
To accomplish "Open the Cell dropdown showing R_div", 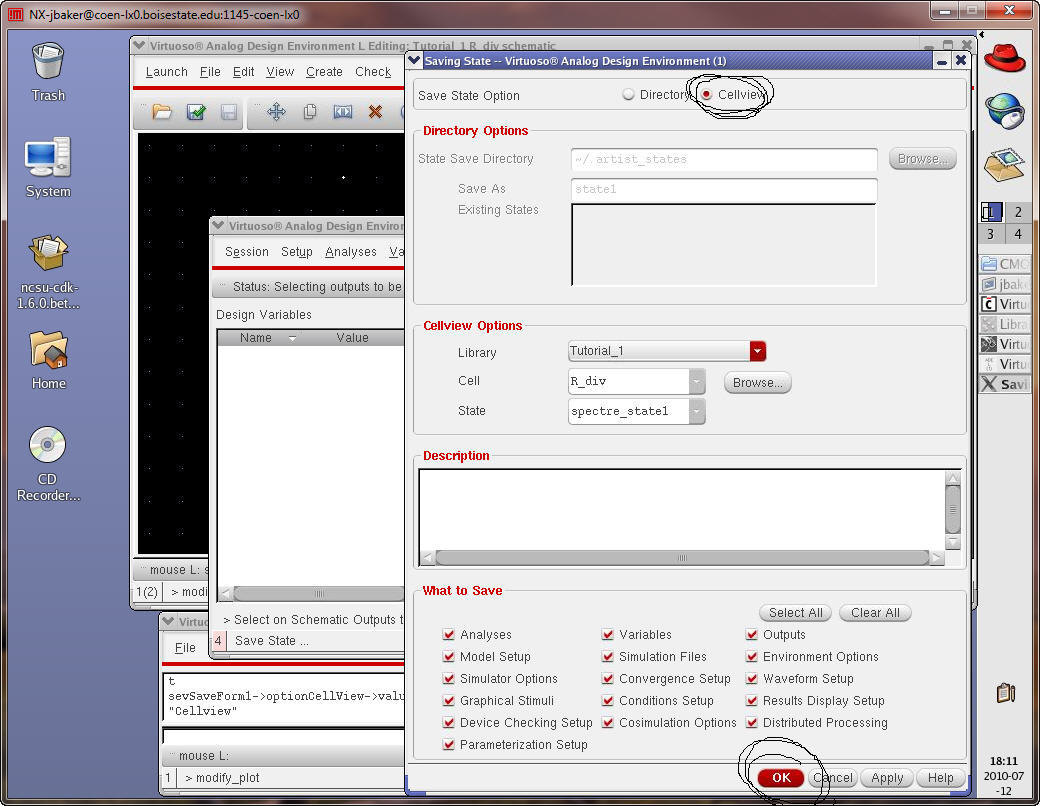I will (696, 381).
